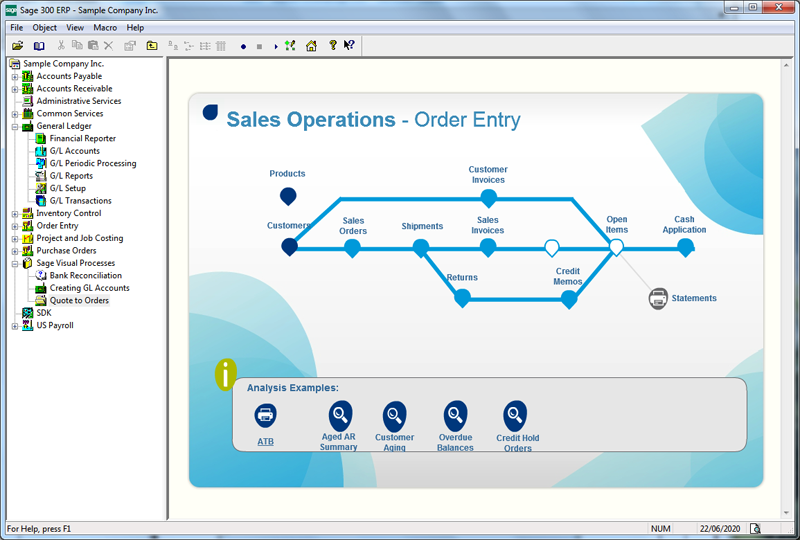Click the Large Icons view toolbar icon
Image resolution: width=800 pixels, height=540 pixels.
point(173,46)
